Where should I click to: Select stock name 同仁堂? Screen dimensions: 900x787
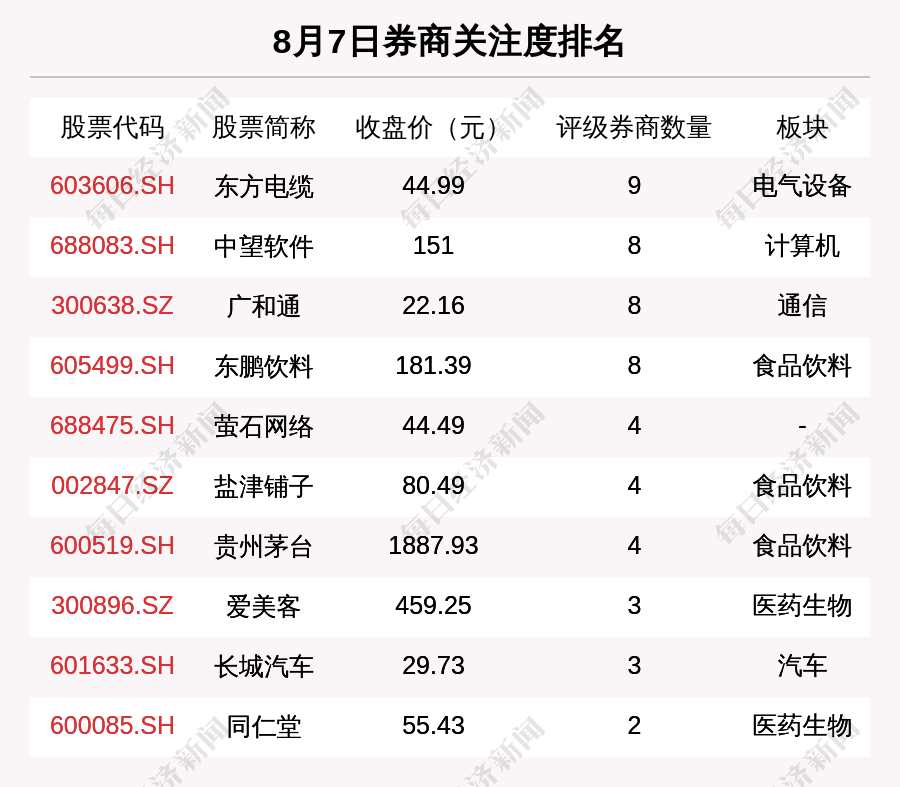[x=263, y=726]
